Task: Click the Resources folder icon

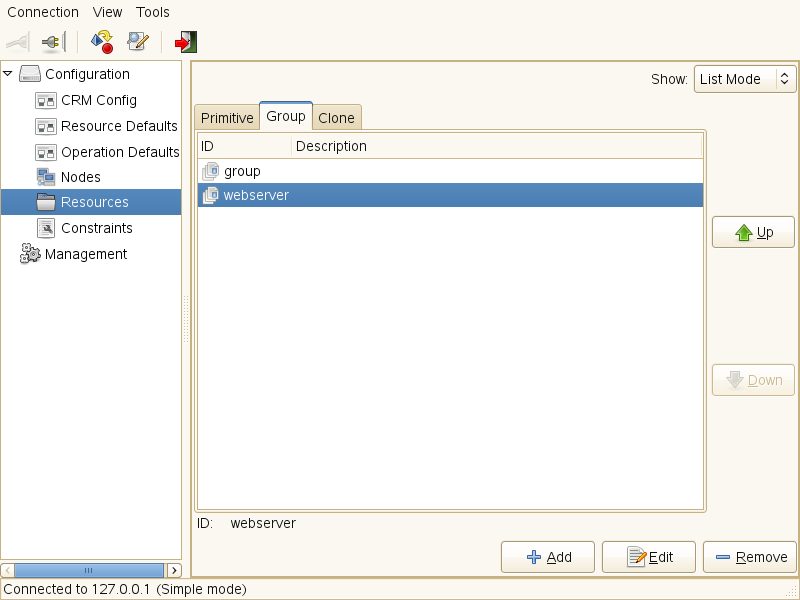Action: [45, 202]
